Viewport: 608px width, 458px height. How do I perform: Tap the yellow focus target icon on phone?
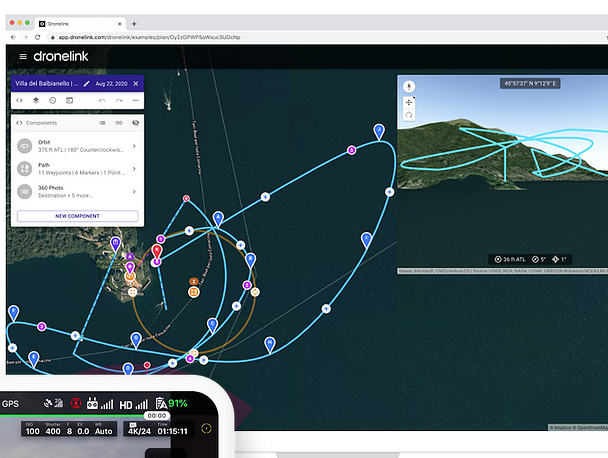207,429
